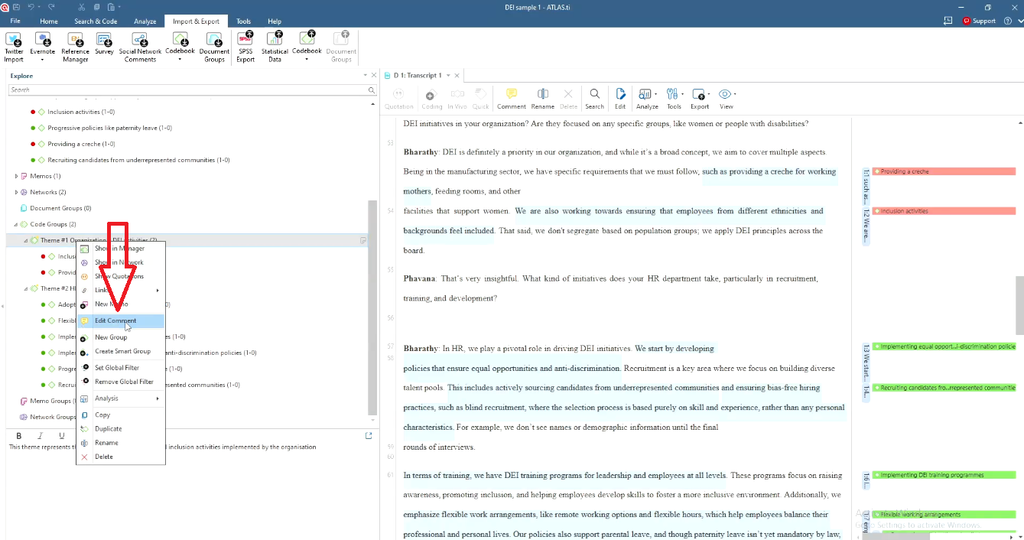
Task: Select Progressive policies like paternity leave code
Action: click(x=110, y=128)
